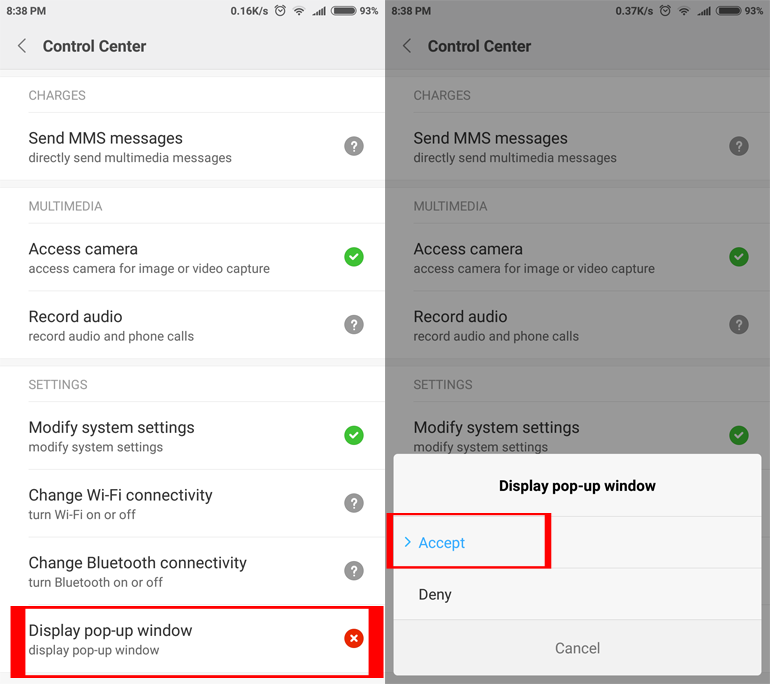Tap back arrow in right dimmed Control Center header
This screenshot has width=770, height=684.
coord(407,46)
